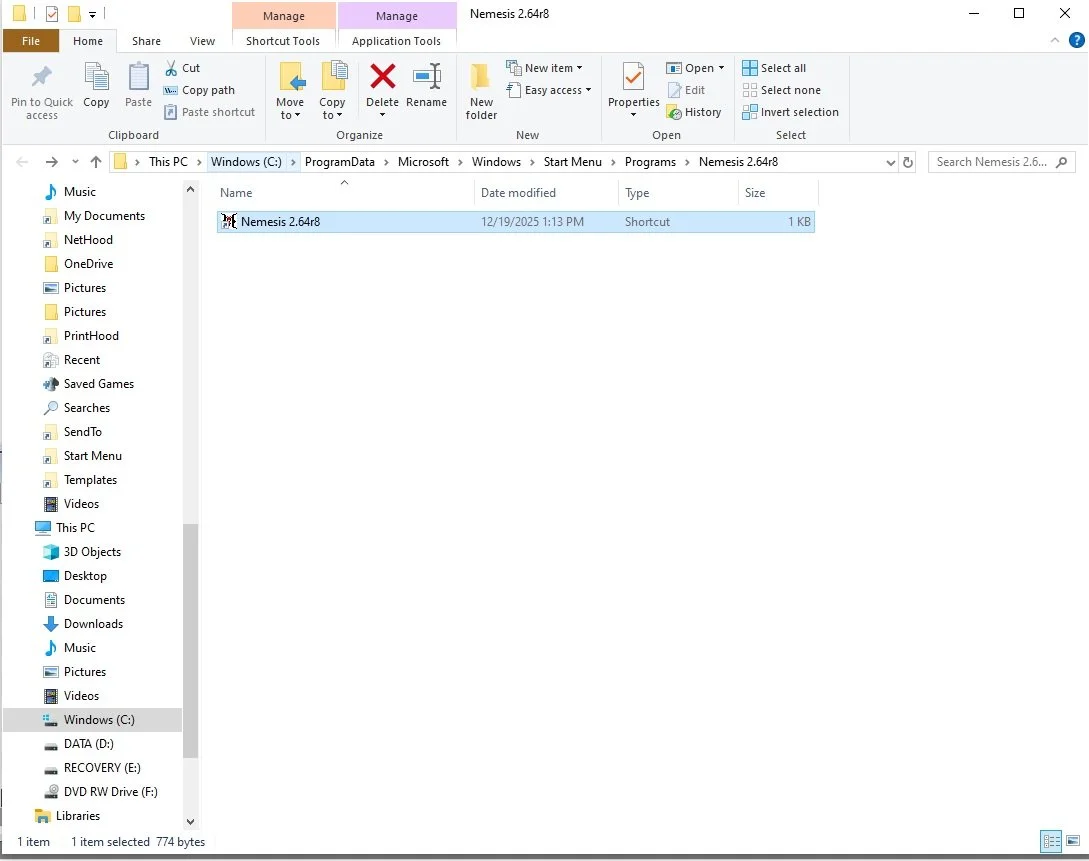Select the Nemesis 2.64r8 shortcut file
The image size is (1089, 861).
(x=515, y=221)
